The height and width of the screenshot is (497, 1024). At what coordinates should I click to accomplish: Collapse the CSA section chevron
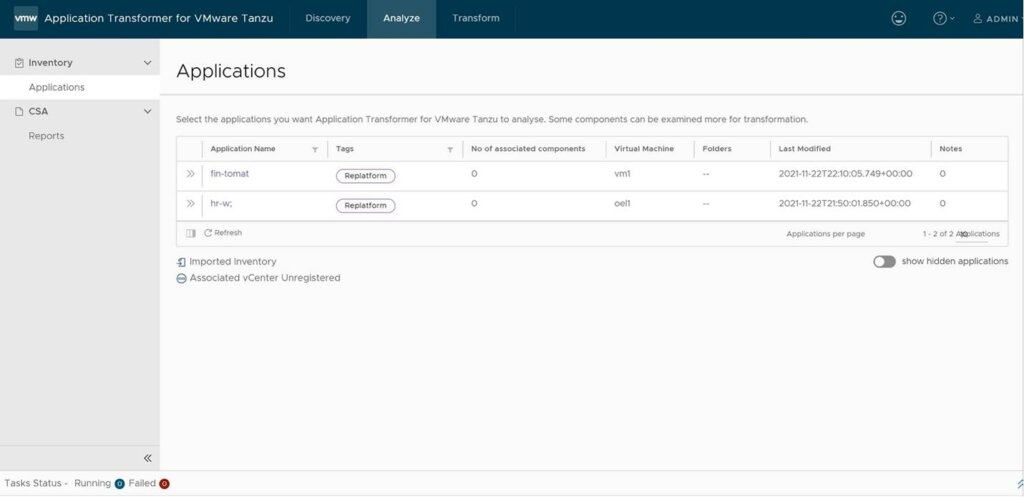click(147, 112)
